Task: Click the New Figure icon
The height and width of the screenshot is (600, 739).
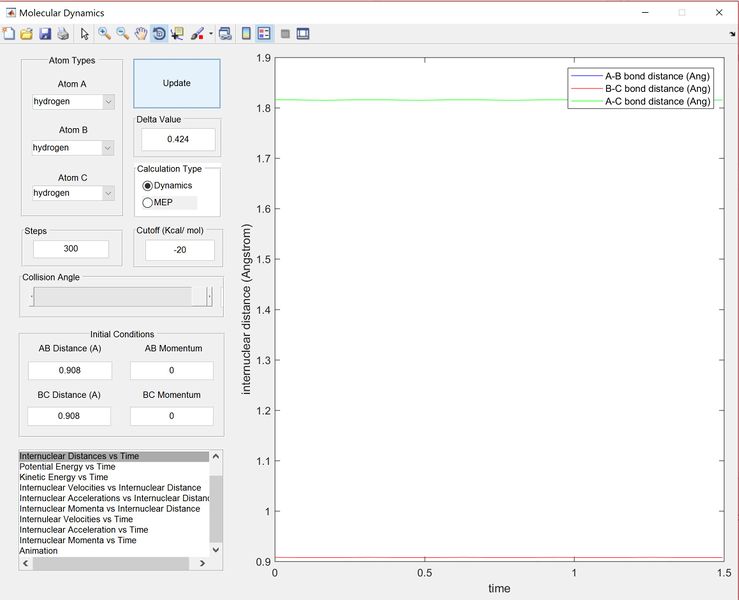Action: 9,34
